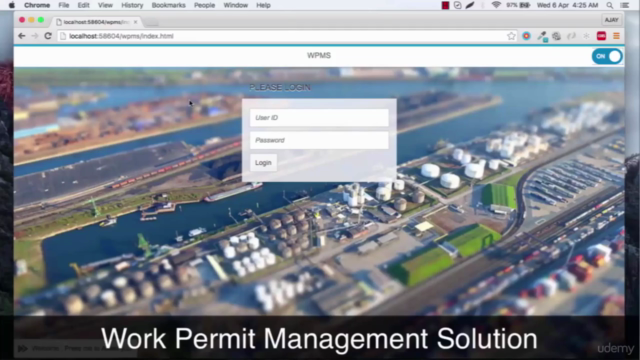Click the PLEASE LOGIN heading
The height and width of the screenshot is (360, 640).
tap(280, 87)
